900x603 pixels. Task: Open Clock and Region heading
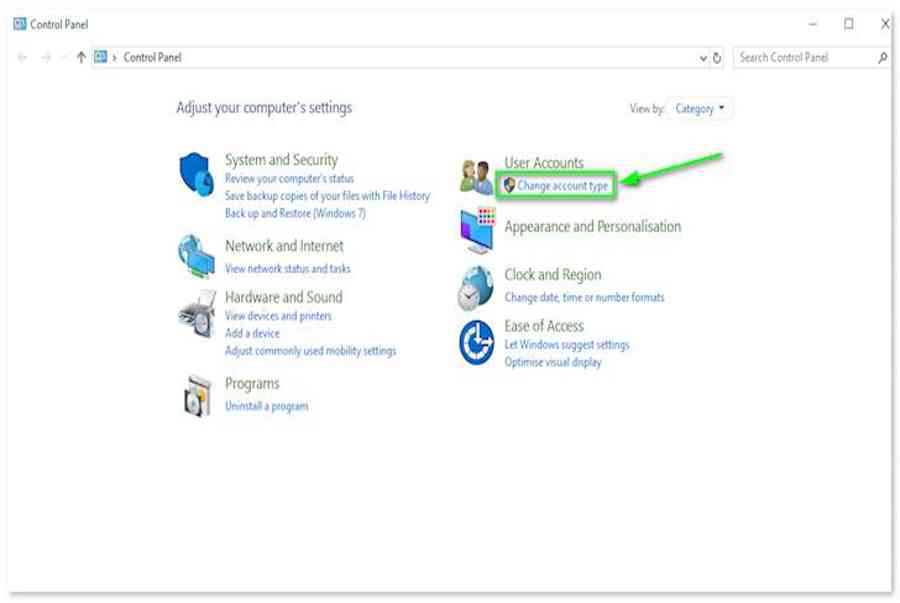553,274
